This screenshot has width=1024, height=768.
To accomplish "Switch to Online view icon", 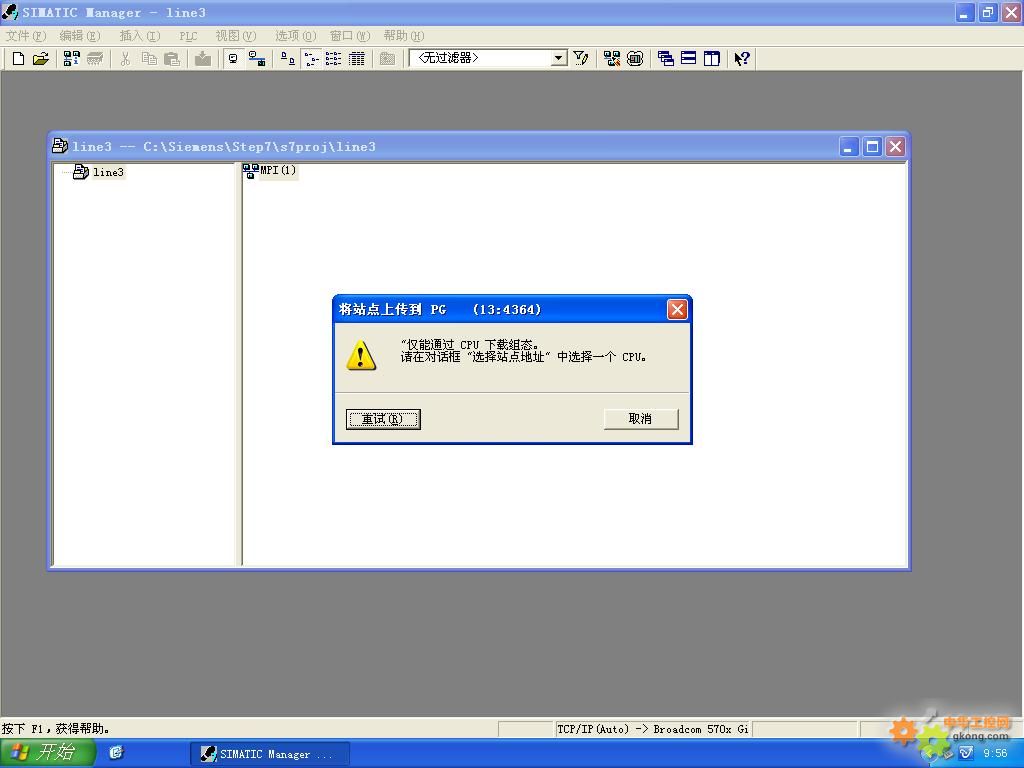I will coord(257,59).
